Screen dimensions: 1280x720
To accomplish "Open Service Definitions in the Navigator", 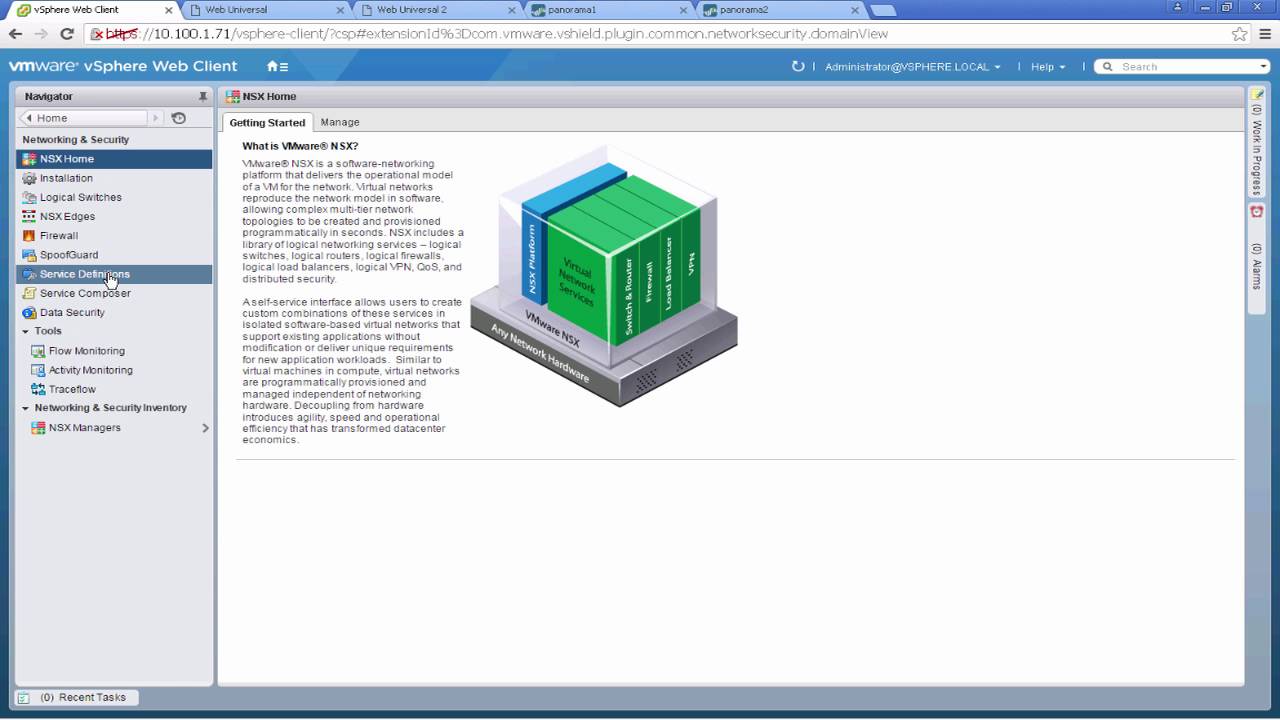I will (114, 274).
